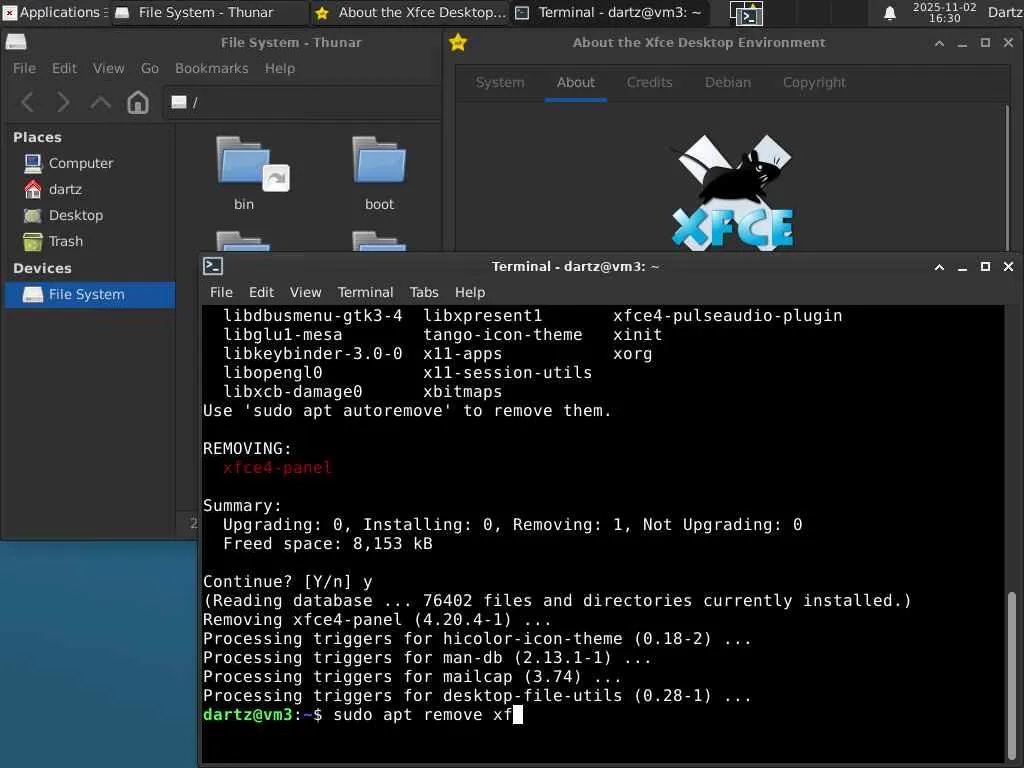Image resolution: width=1024 pixels, height=768 pixels.
Task: Click drive icon in Thunar titlebar
Action: pos(16,42)
